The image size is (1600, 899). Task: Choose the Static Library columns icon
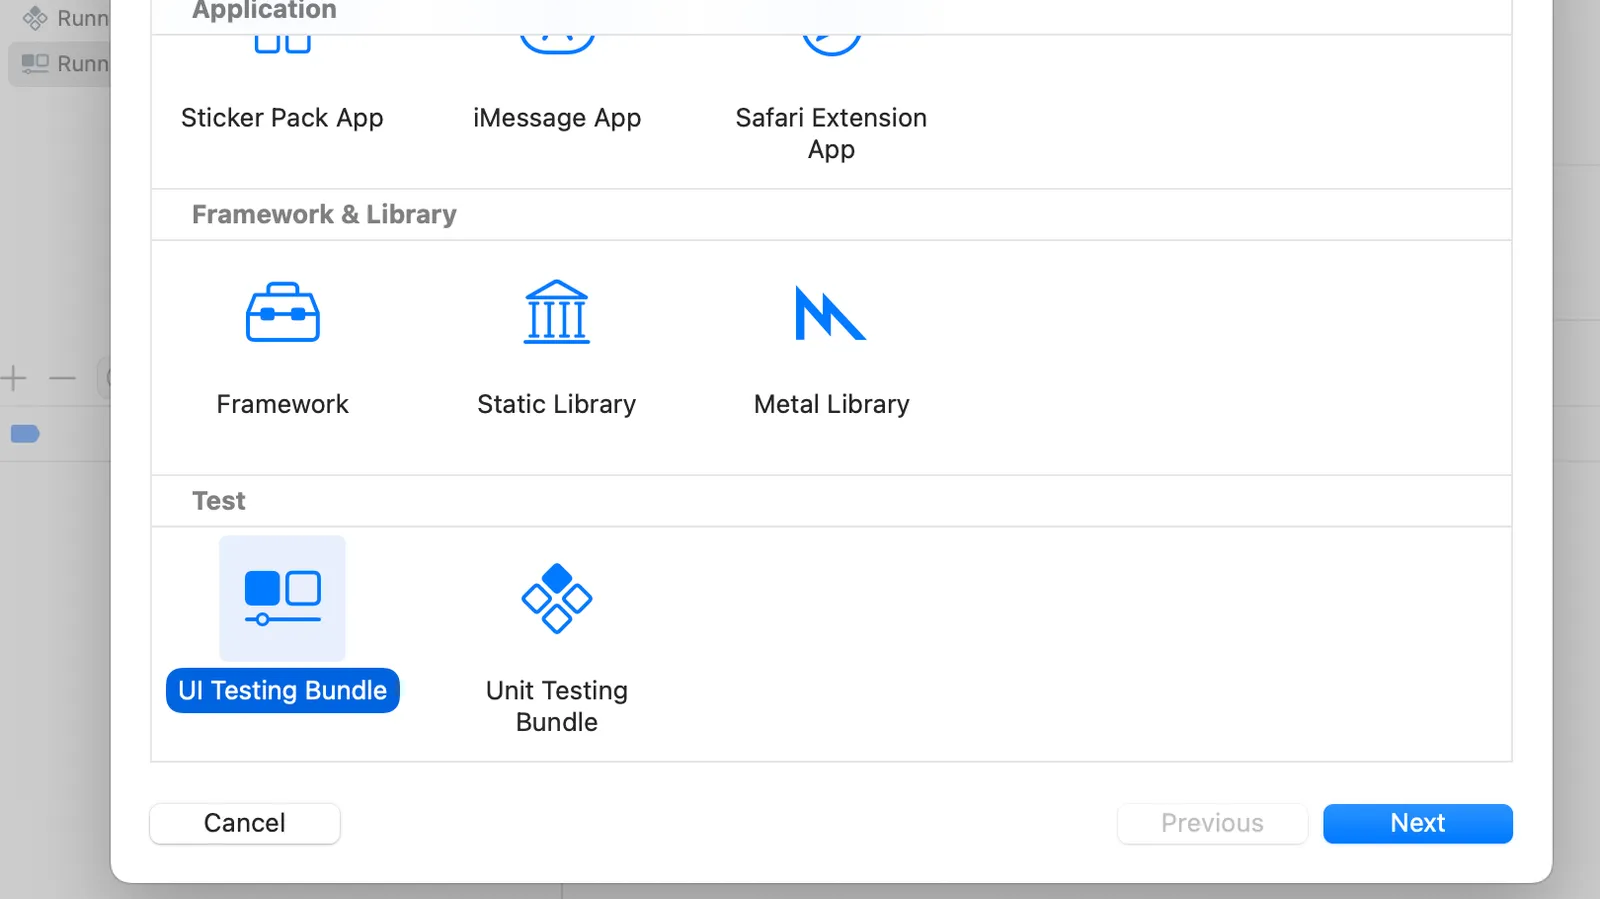556,312
